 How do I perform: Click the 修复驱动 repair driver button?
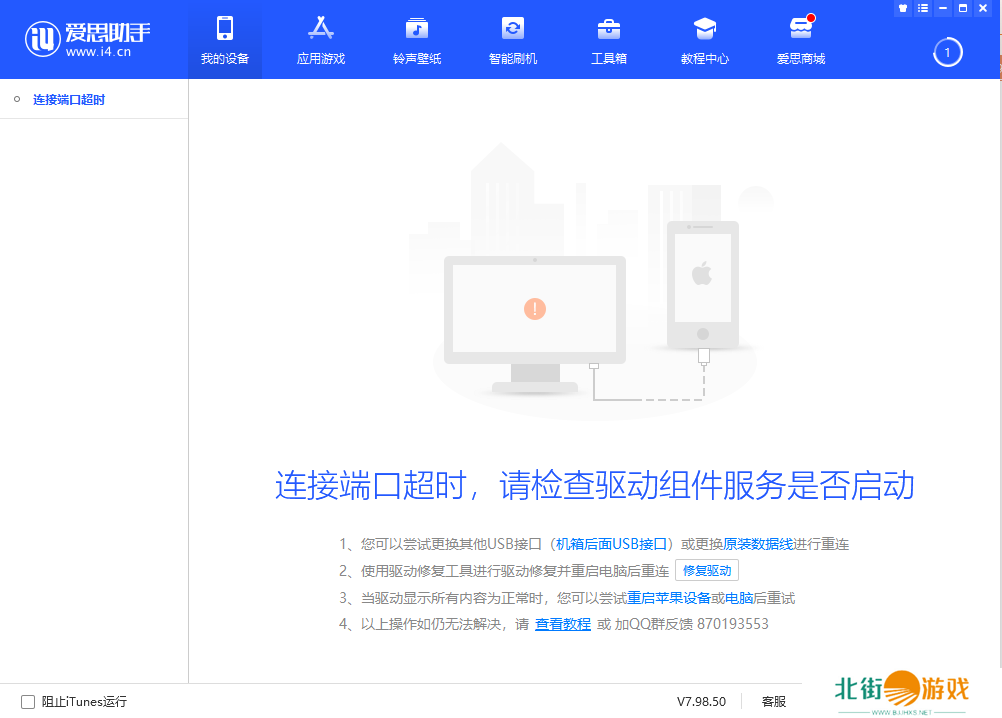pyautogui.click(x=707, y=571)
